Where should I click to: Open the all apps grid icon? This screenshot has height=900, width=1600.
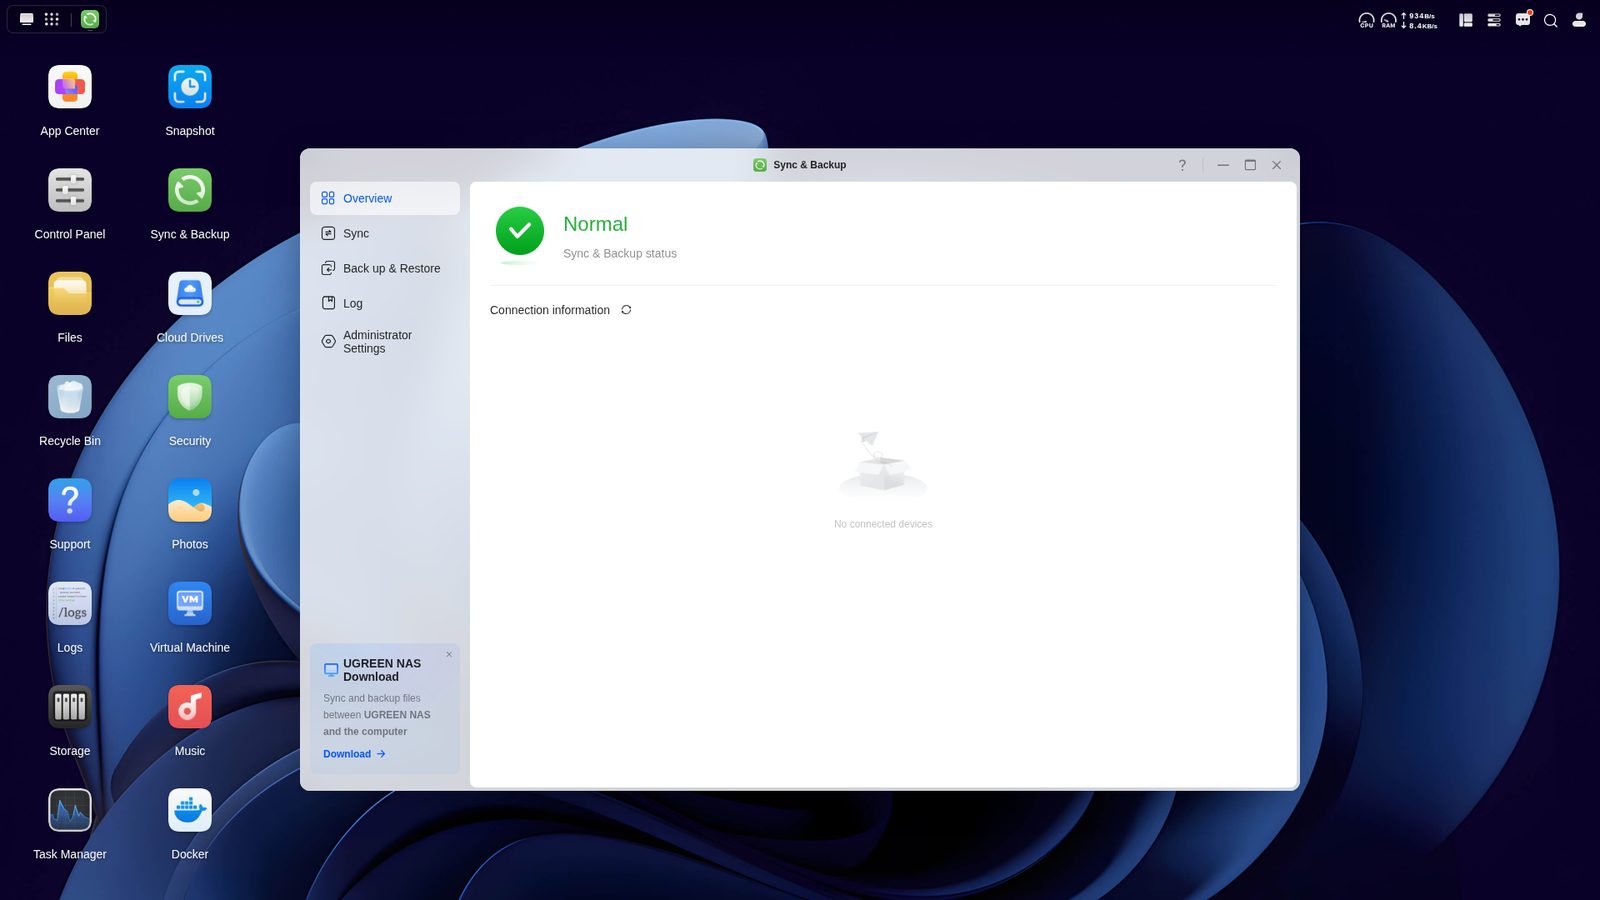52,19
